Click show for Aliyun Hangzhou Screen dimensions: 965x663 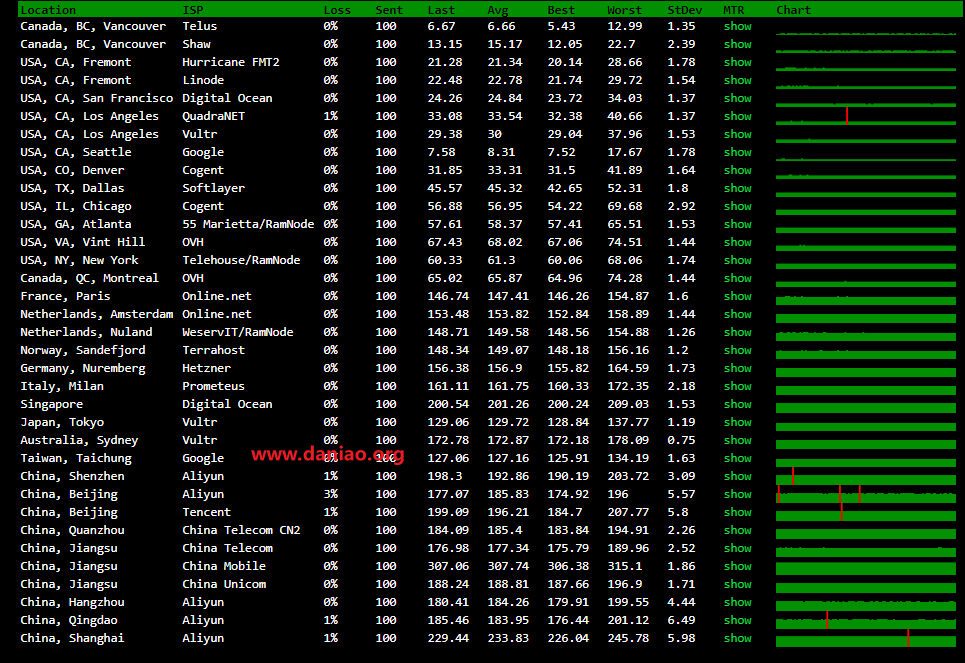[x=737, y=603]
